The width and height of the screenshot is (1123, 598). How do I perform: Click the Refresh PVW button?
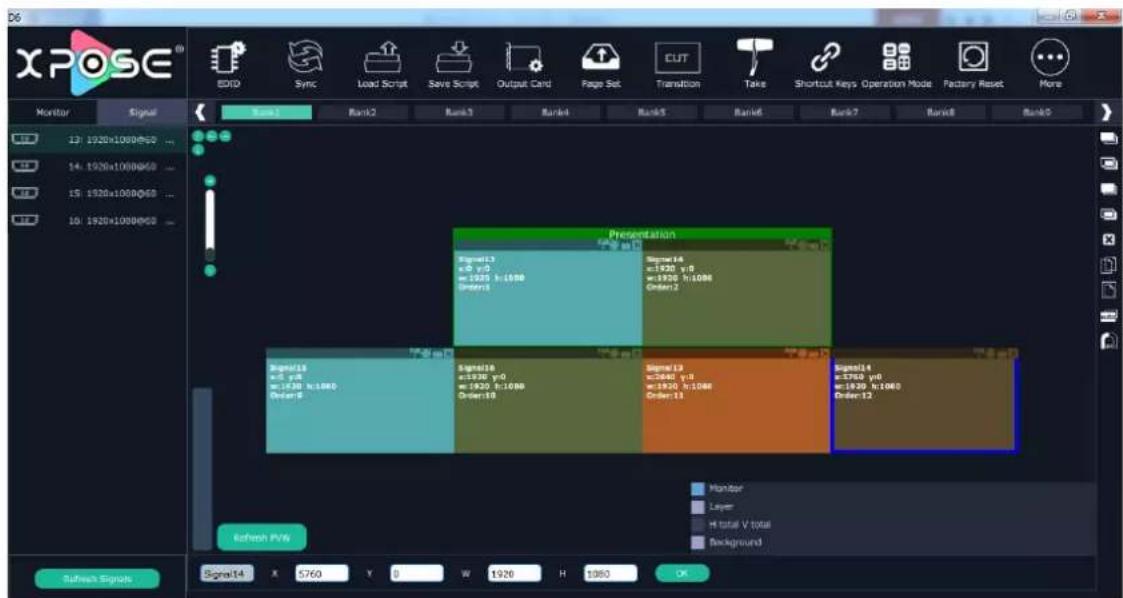point(261,537)
